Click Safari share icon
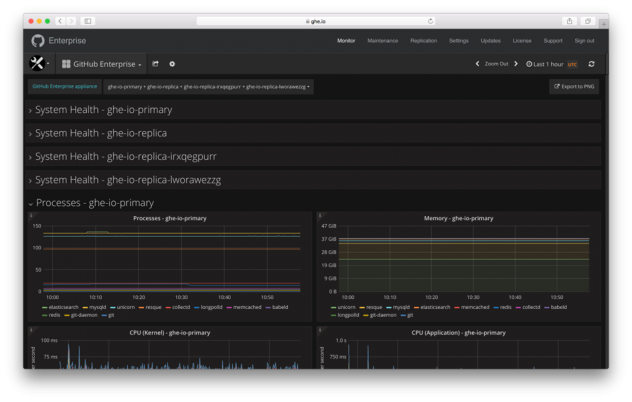The height and width of the screenshot is (402, 632). pos(570,21)
